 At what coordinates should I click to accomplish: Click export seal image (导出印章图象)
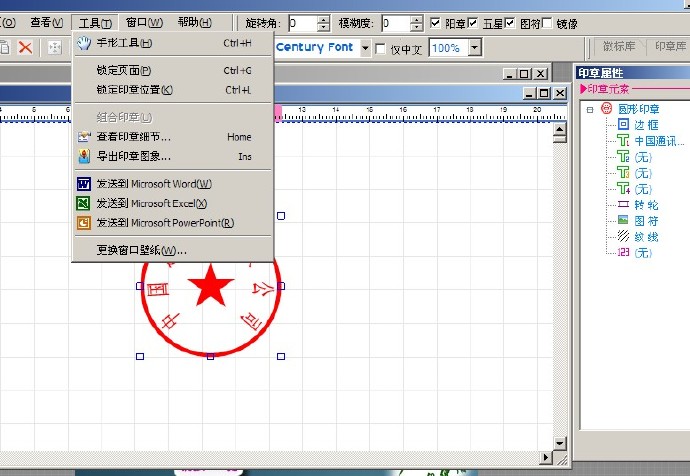click(x=133, y=157)
